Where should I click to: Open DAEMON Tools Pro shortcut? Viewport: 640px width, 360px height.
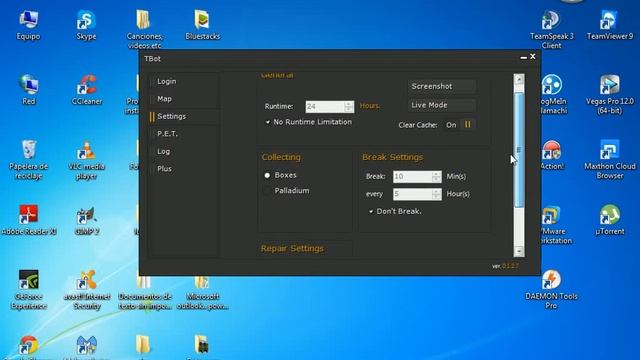coord(551,289)
